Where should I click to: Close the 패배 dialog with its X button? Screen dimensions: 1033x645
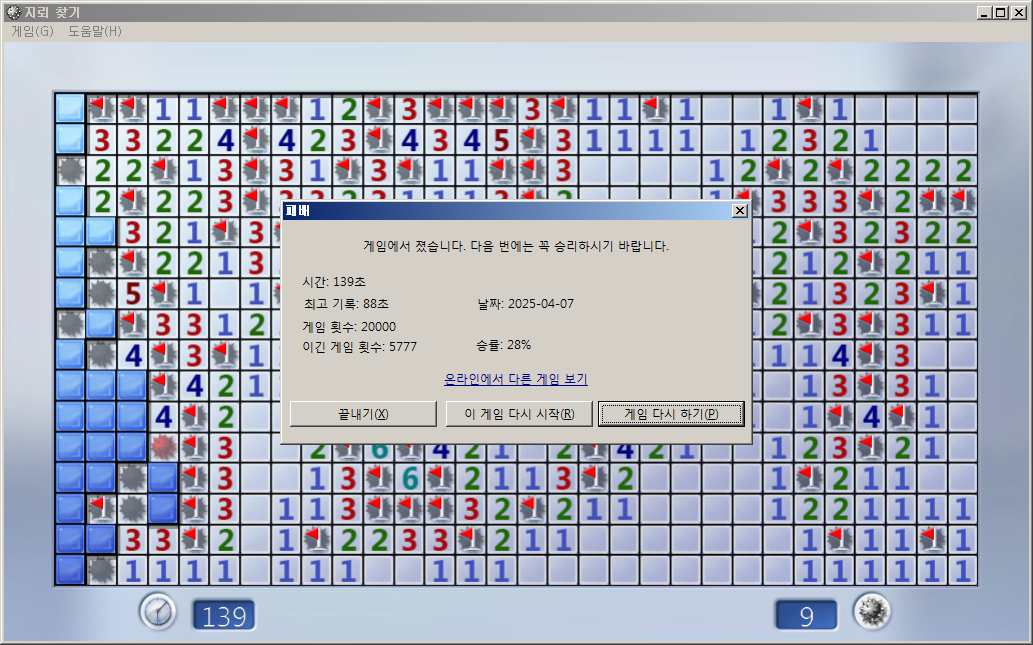click(x=739, y=211)
